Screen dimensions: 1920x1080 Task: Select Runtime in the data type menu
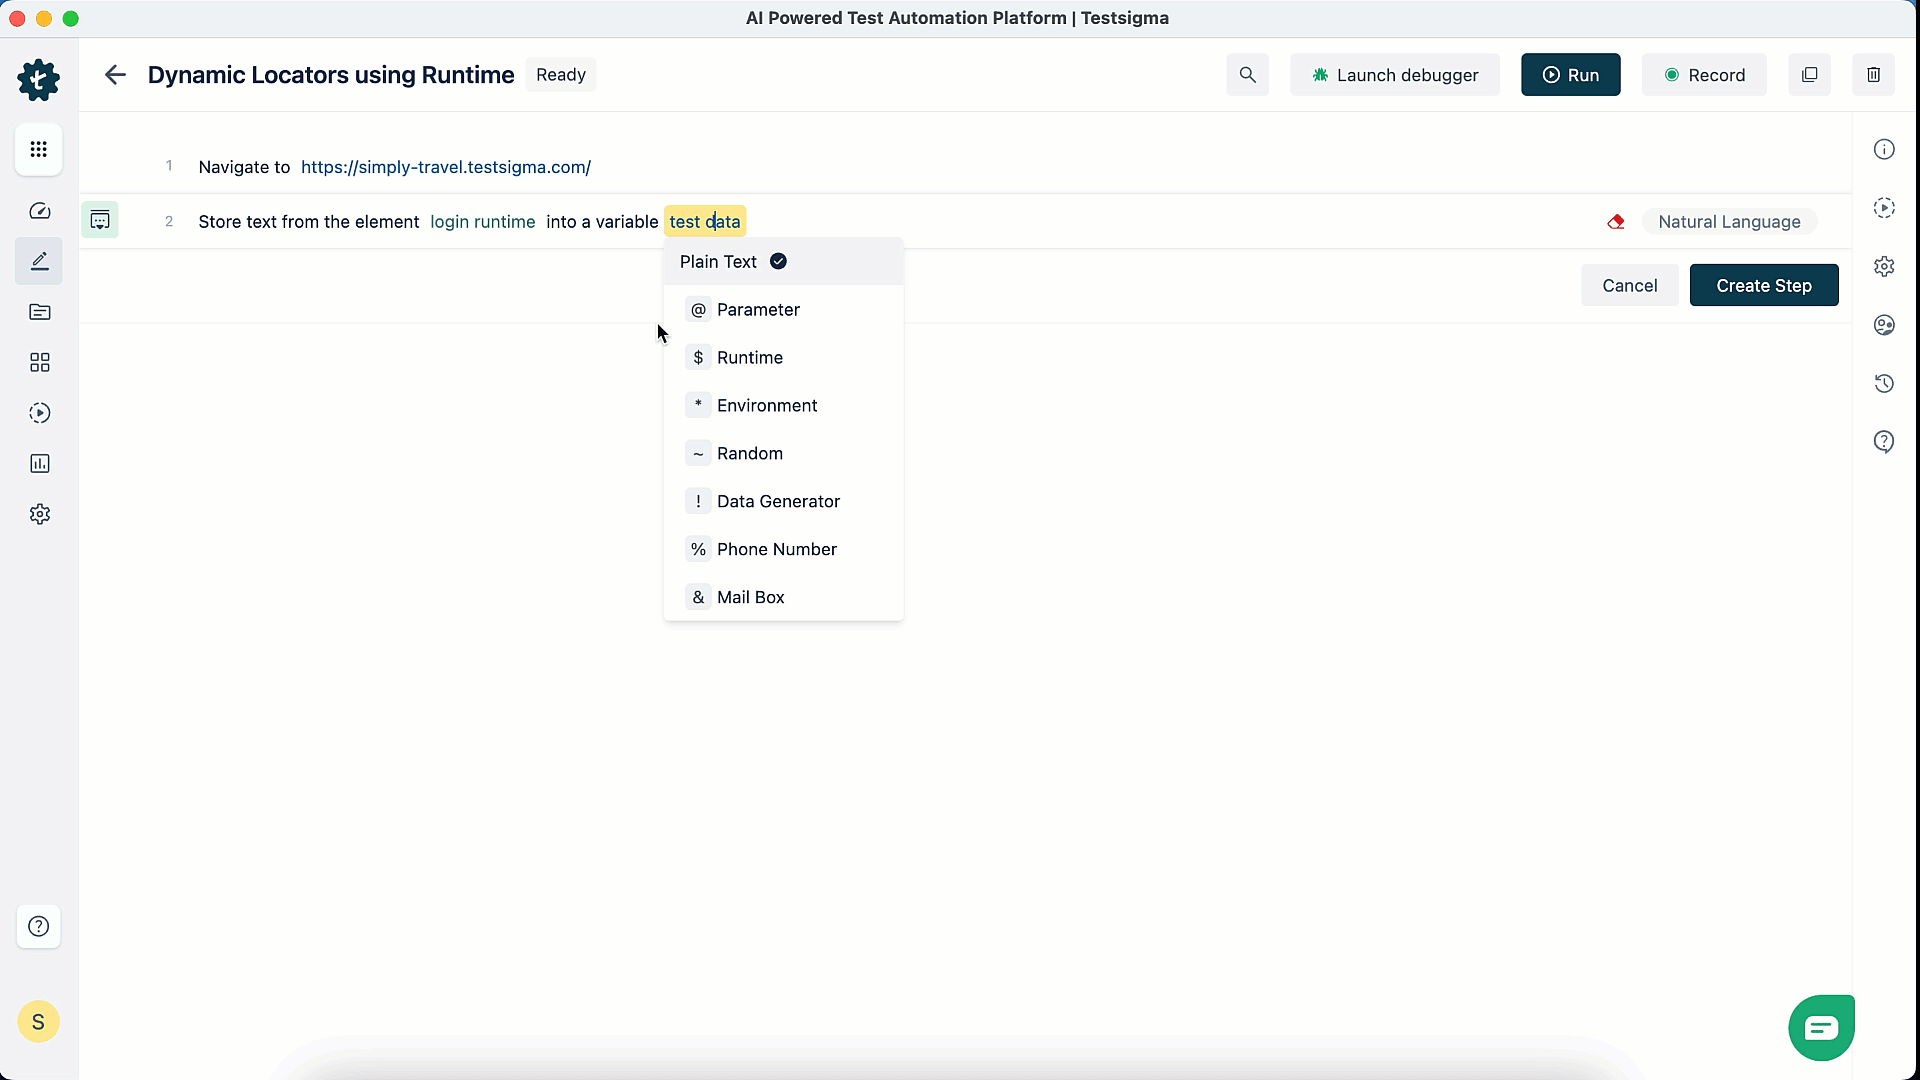click(750, 357)
